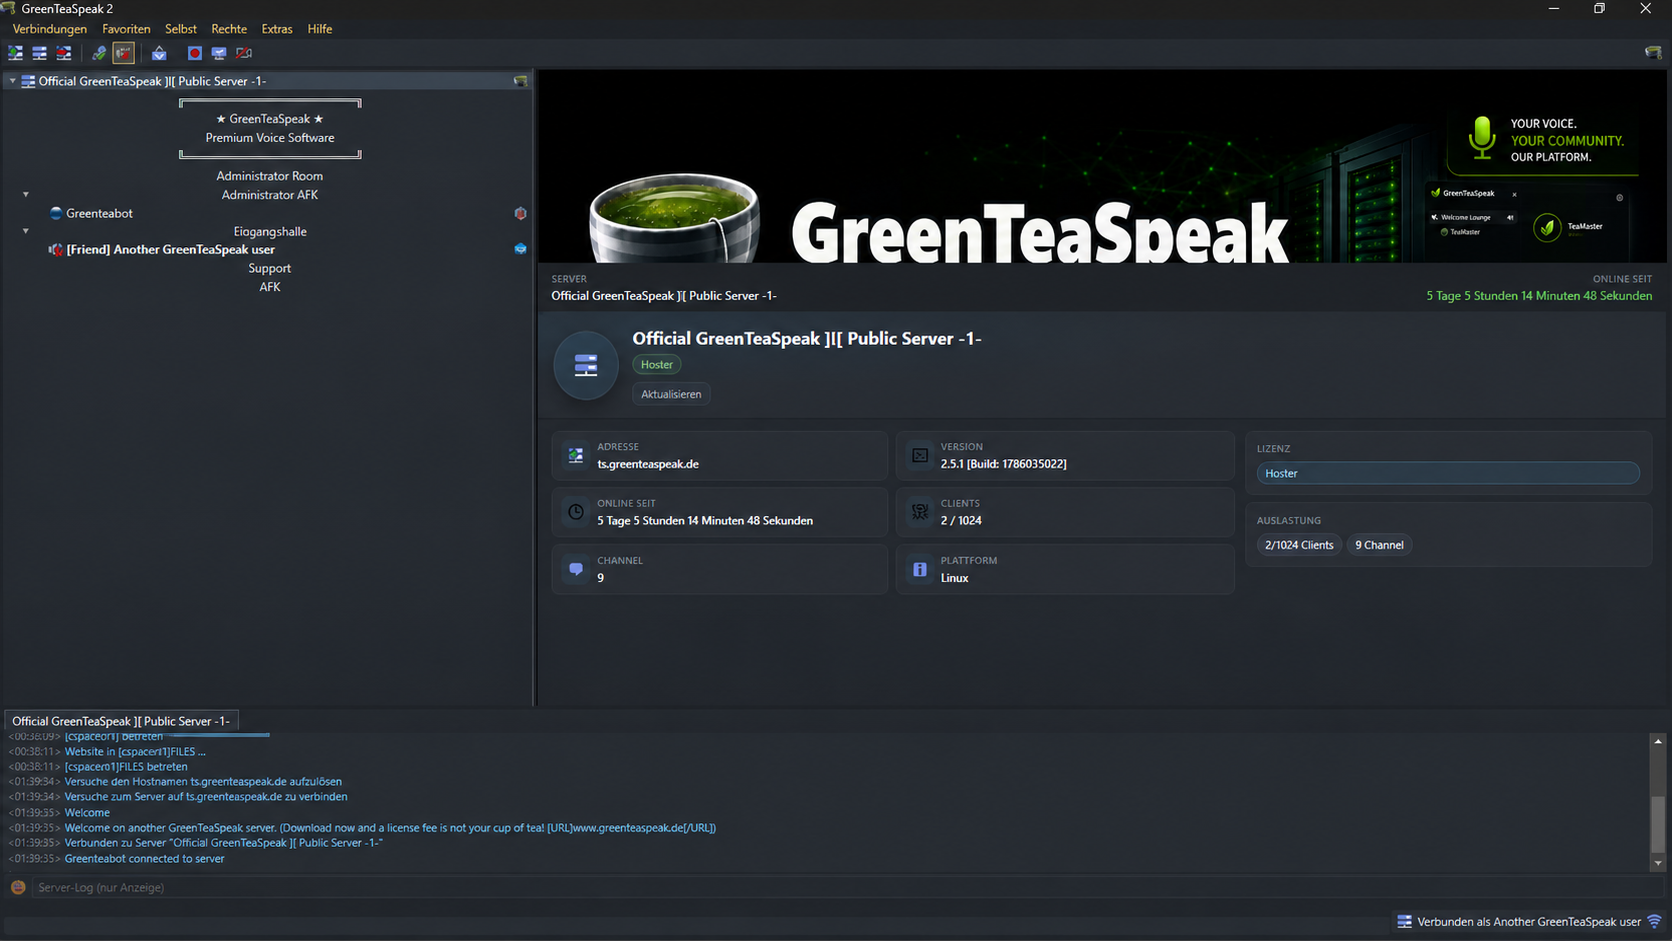Click the ts.greenteaspeak.de address text
The width and height of the screenshot is (1672, 941).
click(x=648, y=464)
